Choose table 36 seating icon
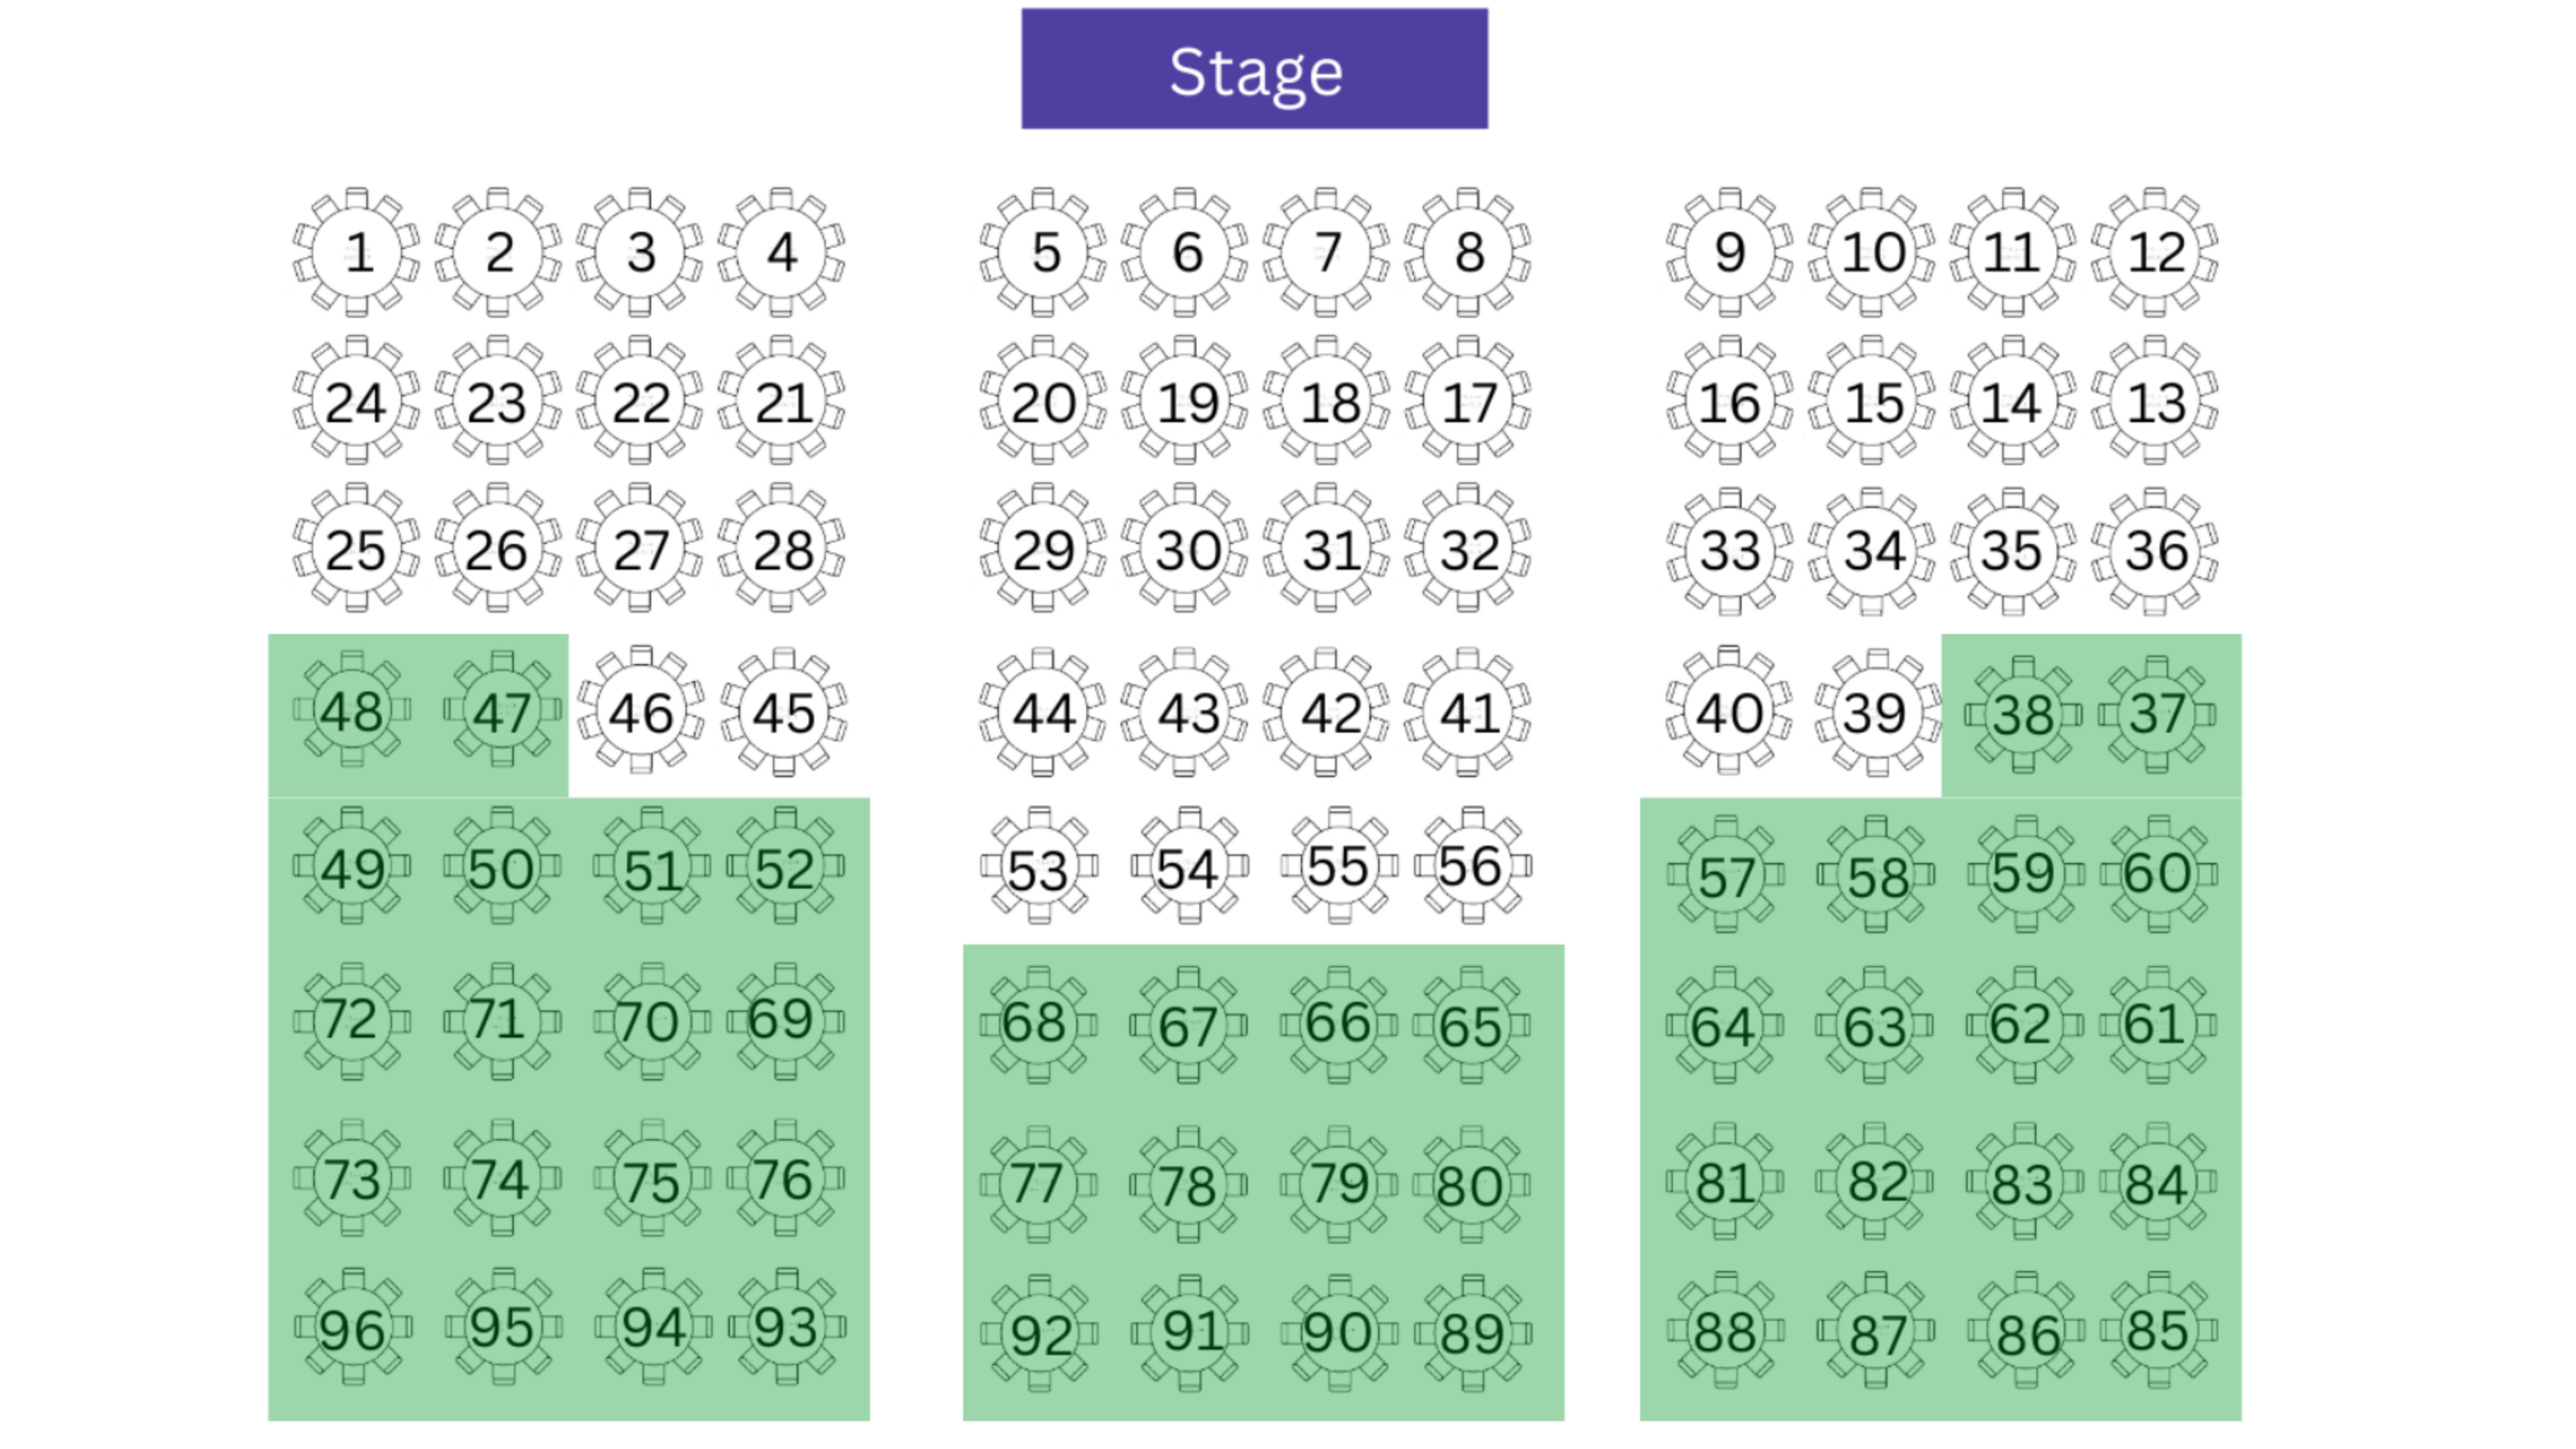2576x1449 pixels. (x=2154, y=550)
